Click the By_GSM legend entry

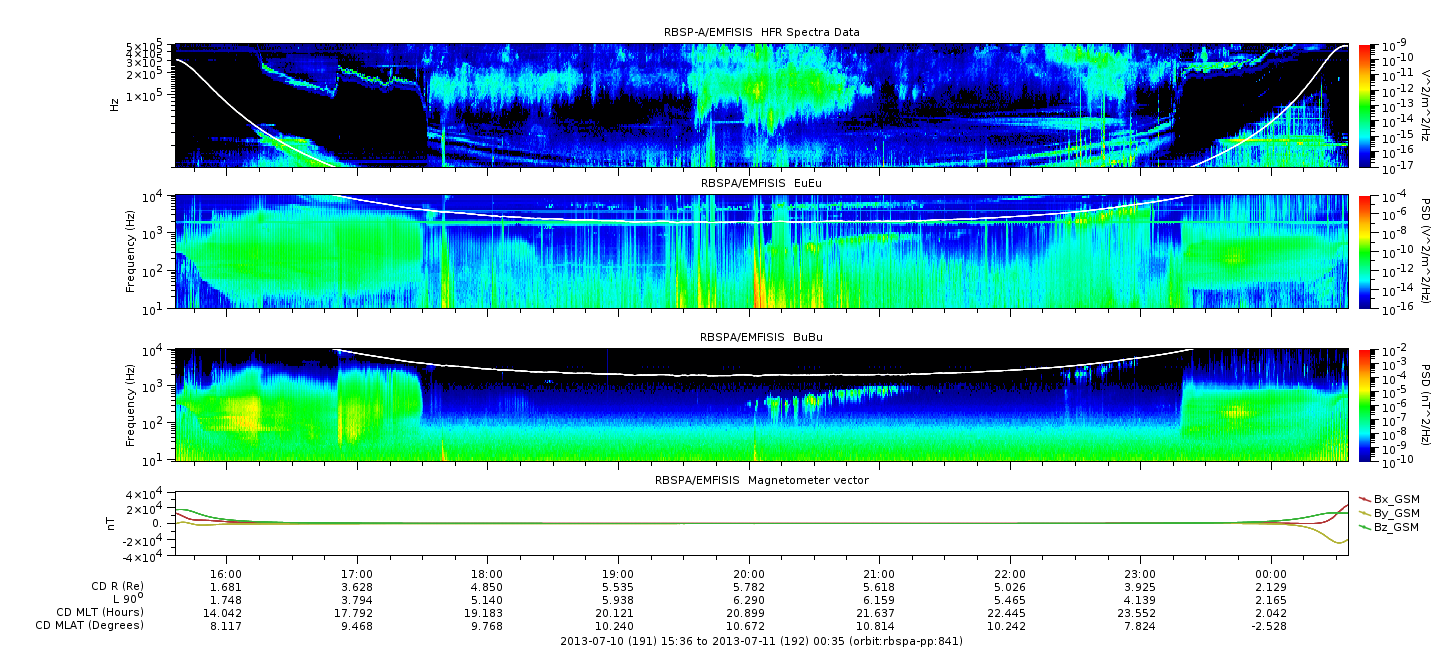tap(1388, 512)
